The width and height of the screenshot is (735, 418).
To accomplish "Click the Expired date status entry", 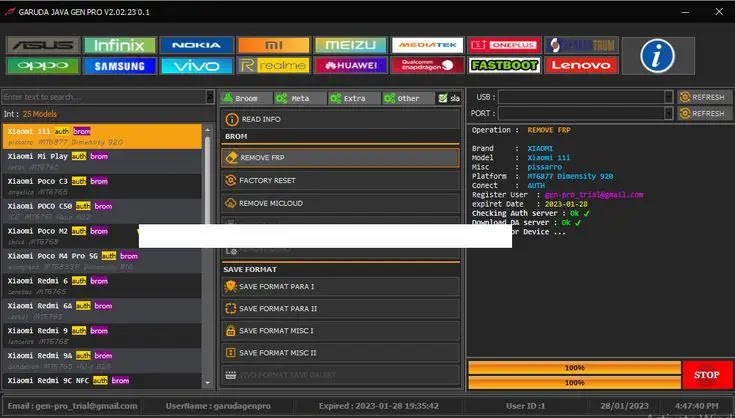I will pos(379,406).
